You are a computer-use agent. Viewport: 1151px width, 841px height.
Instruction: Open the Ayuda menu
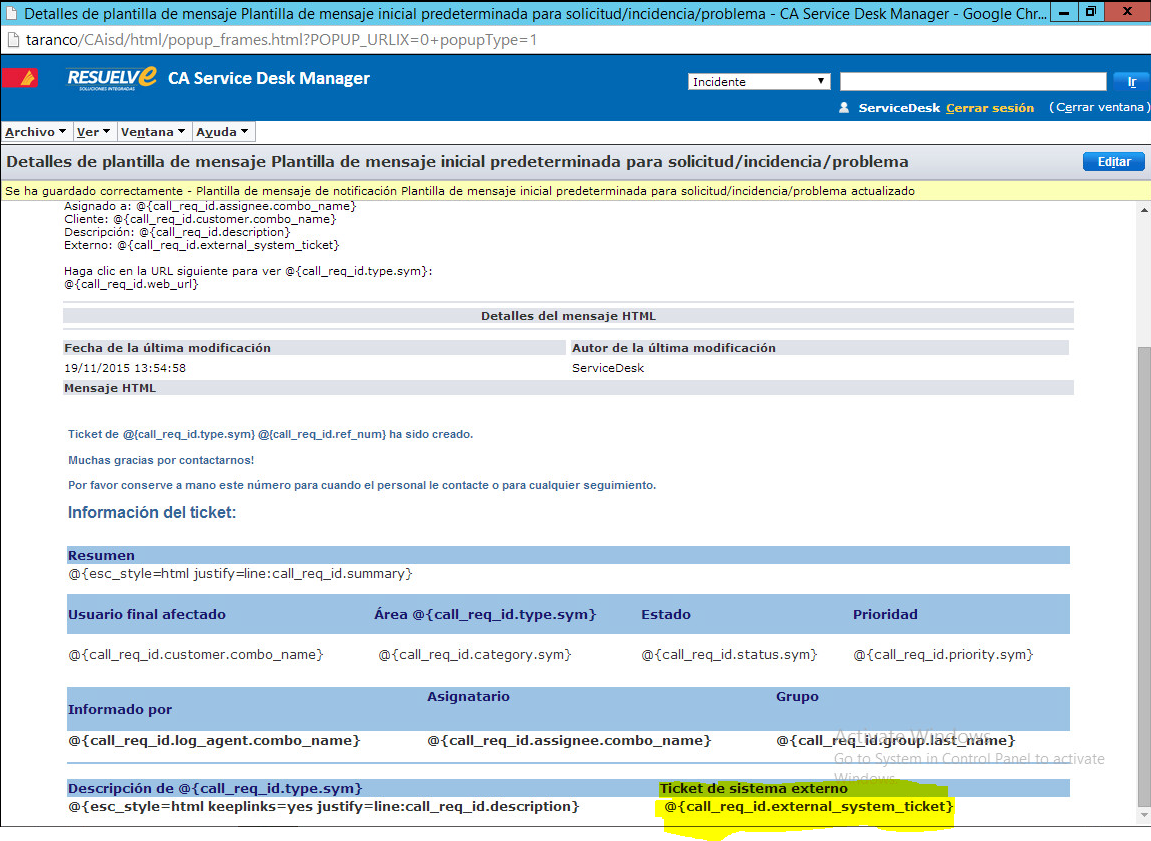215,131
